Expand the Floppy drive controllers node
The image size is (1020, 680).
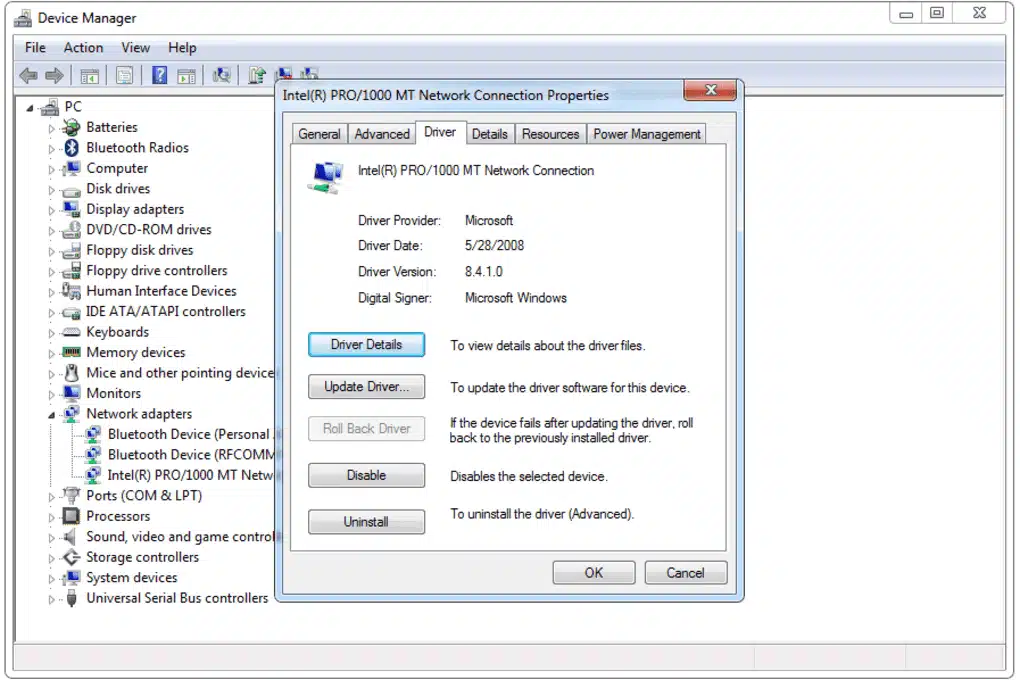[51, 272]
